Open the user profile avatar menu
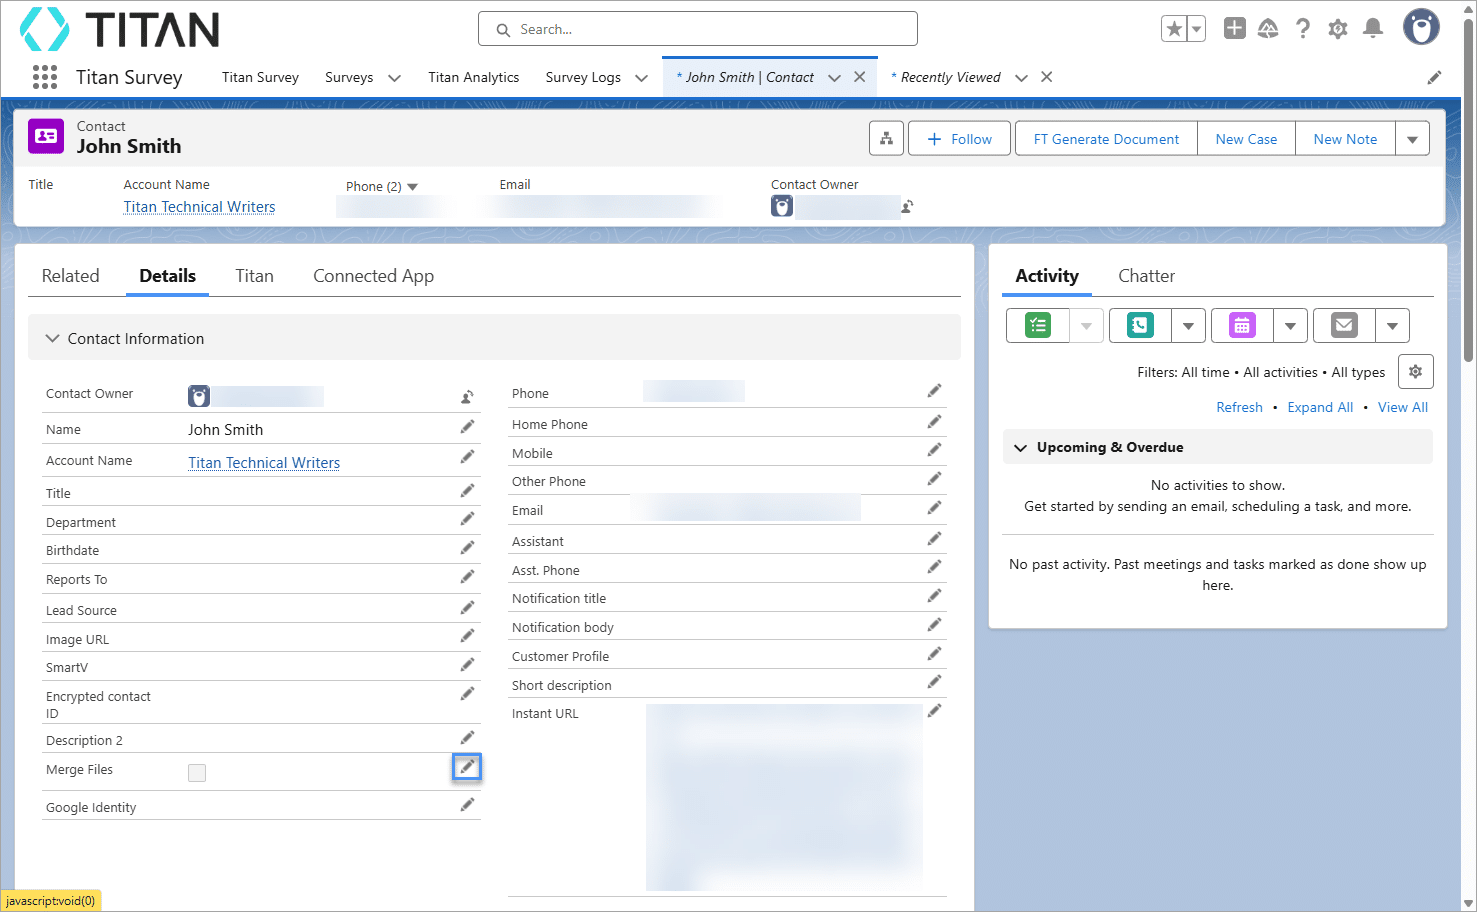 pos(1421,27)
